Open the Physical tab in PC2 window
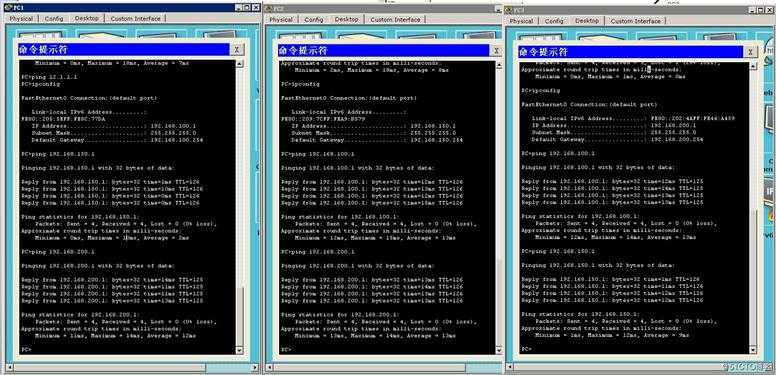 (281, 20)
